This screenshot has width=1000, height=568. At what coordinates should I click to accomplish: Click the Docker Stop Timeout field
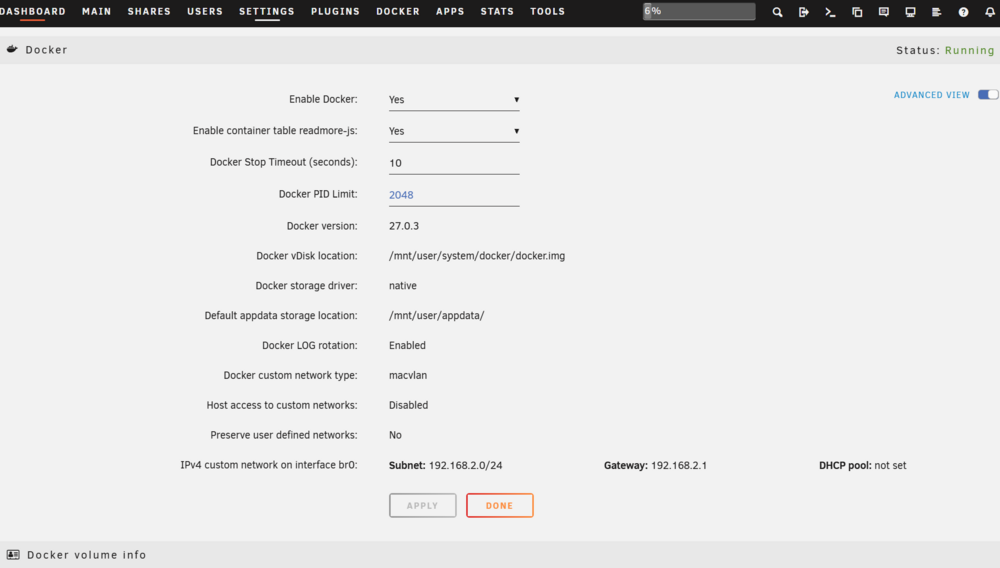click(454, 163)
